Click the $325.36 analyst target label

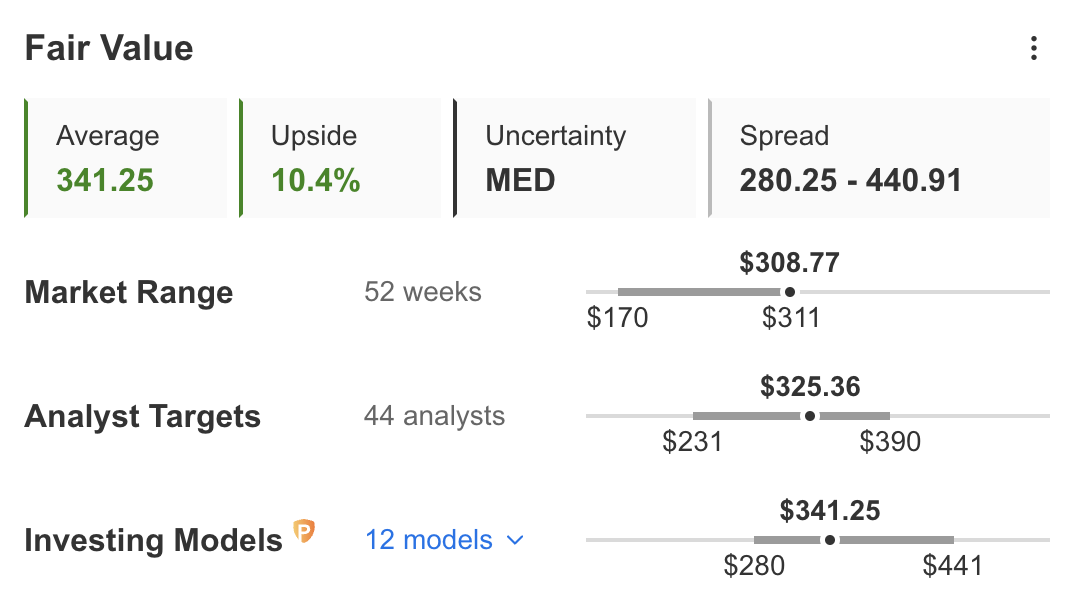coord(810,387)
